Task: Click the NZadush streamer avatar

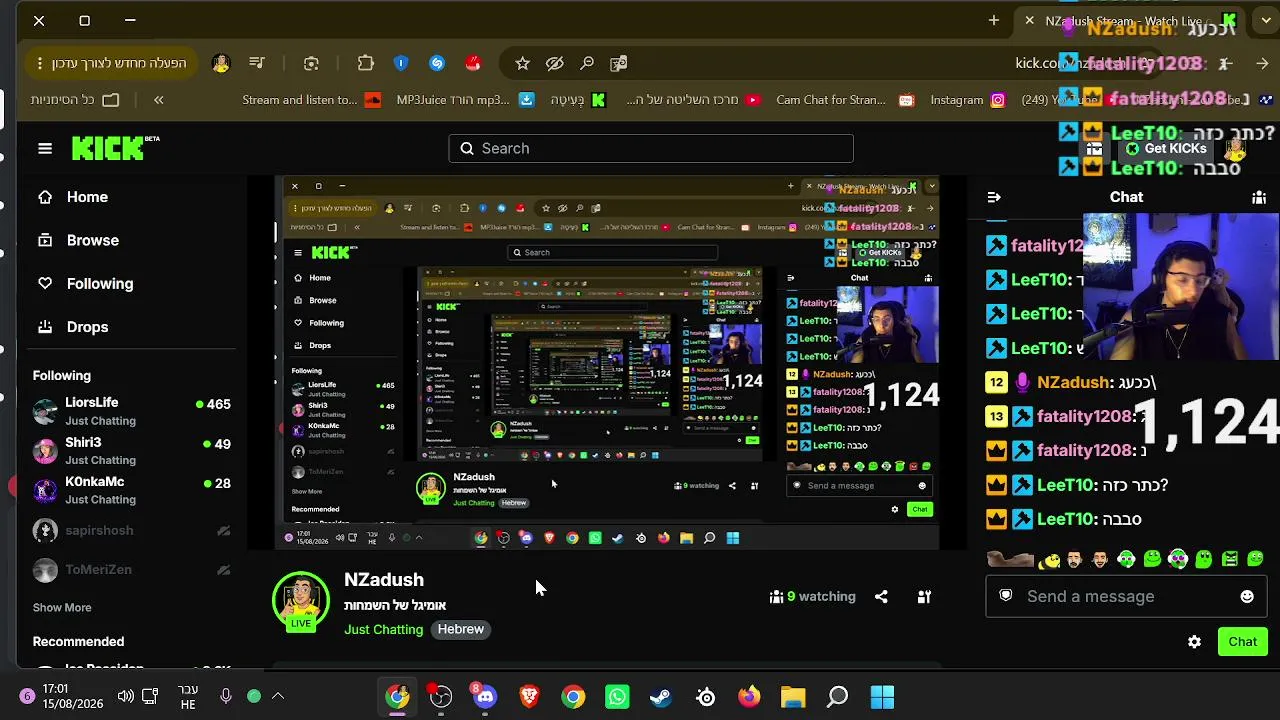Action: click(301, 602)
